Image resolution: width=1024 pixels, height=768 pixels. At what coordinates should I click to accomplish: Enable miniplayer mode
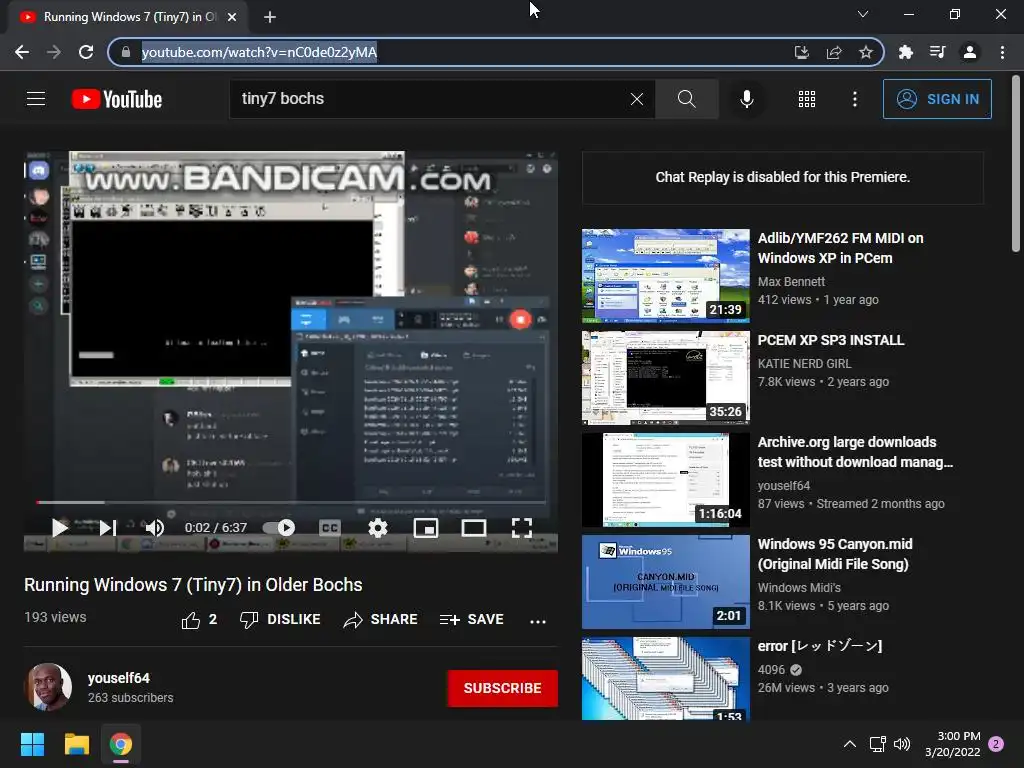[x=426, y=528]
